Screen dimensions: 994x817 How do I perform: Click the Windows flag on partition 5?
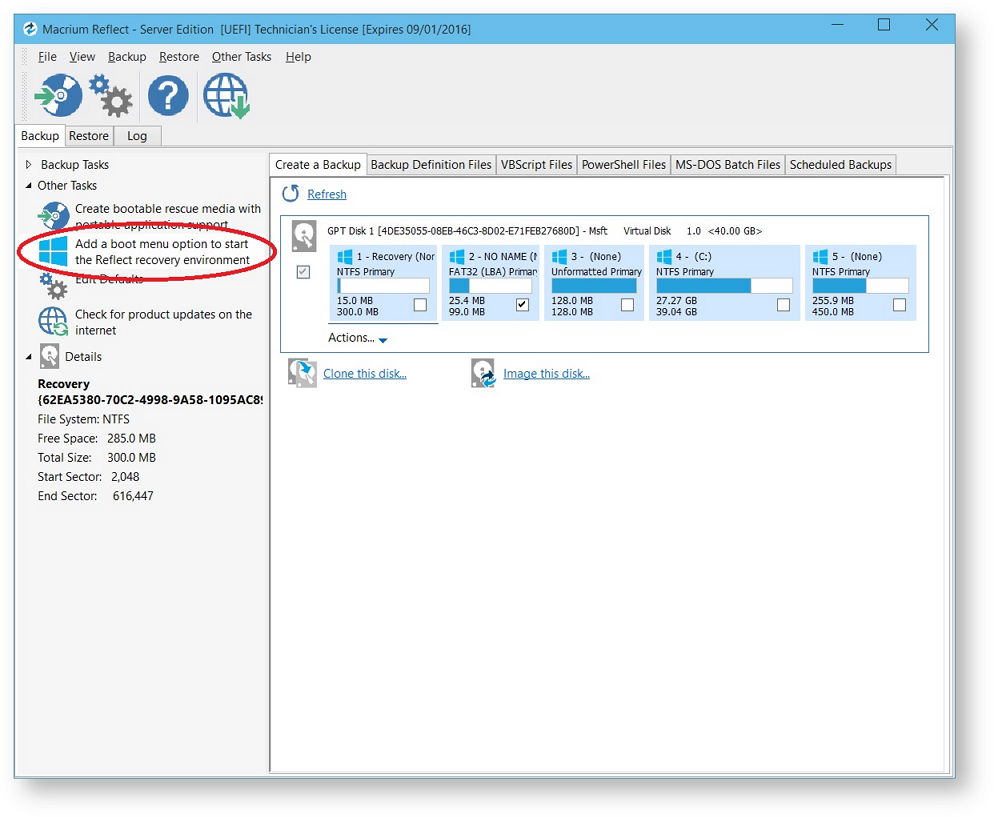(x=820, y=257)
